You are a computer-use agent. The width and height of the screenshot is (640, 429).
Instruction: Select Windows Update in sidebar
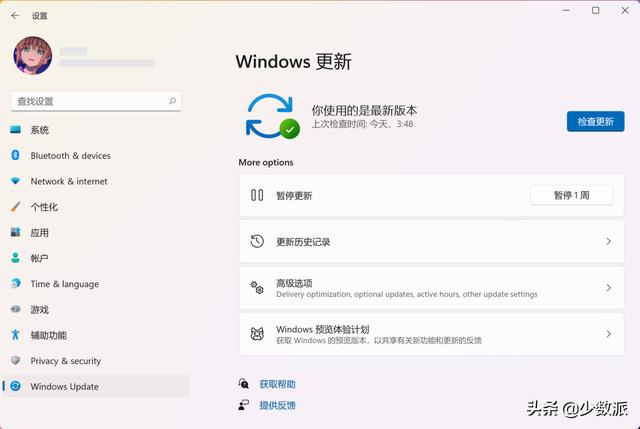[x=96, y=386]
